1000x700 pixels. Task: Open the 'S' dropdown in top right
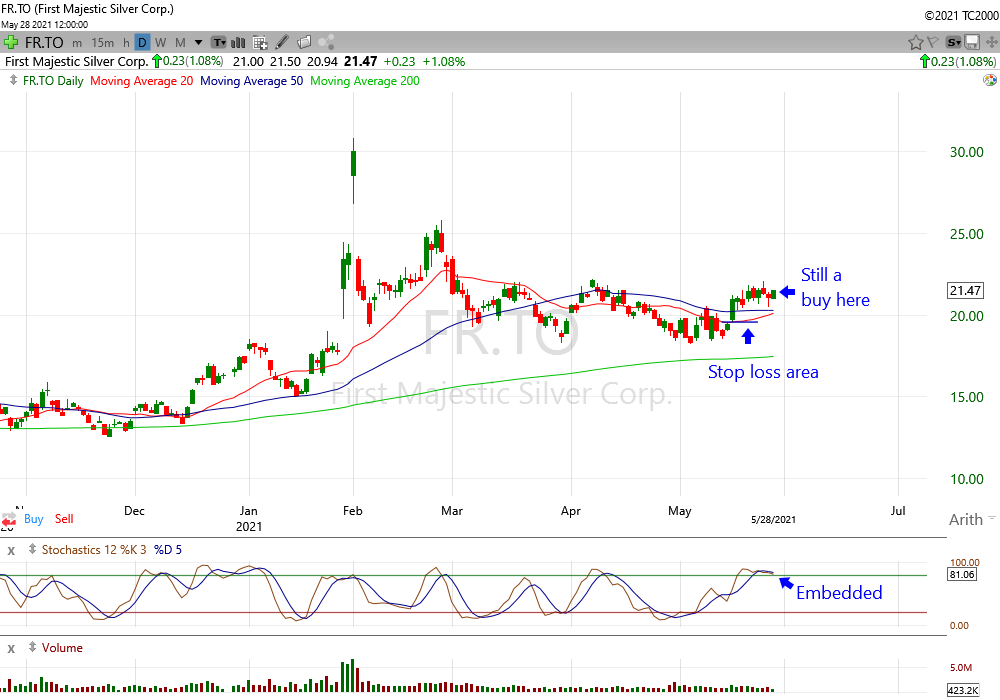point(953,43)
